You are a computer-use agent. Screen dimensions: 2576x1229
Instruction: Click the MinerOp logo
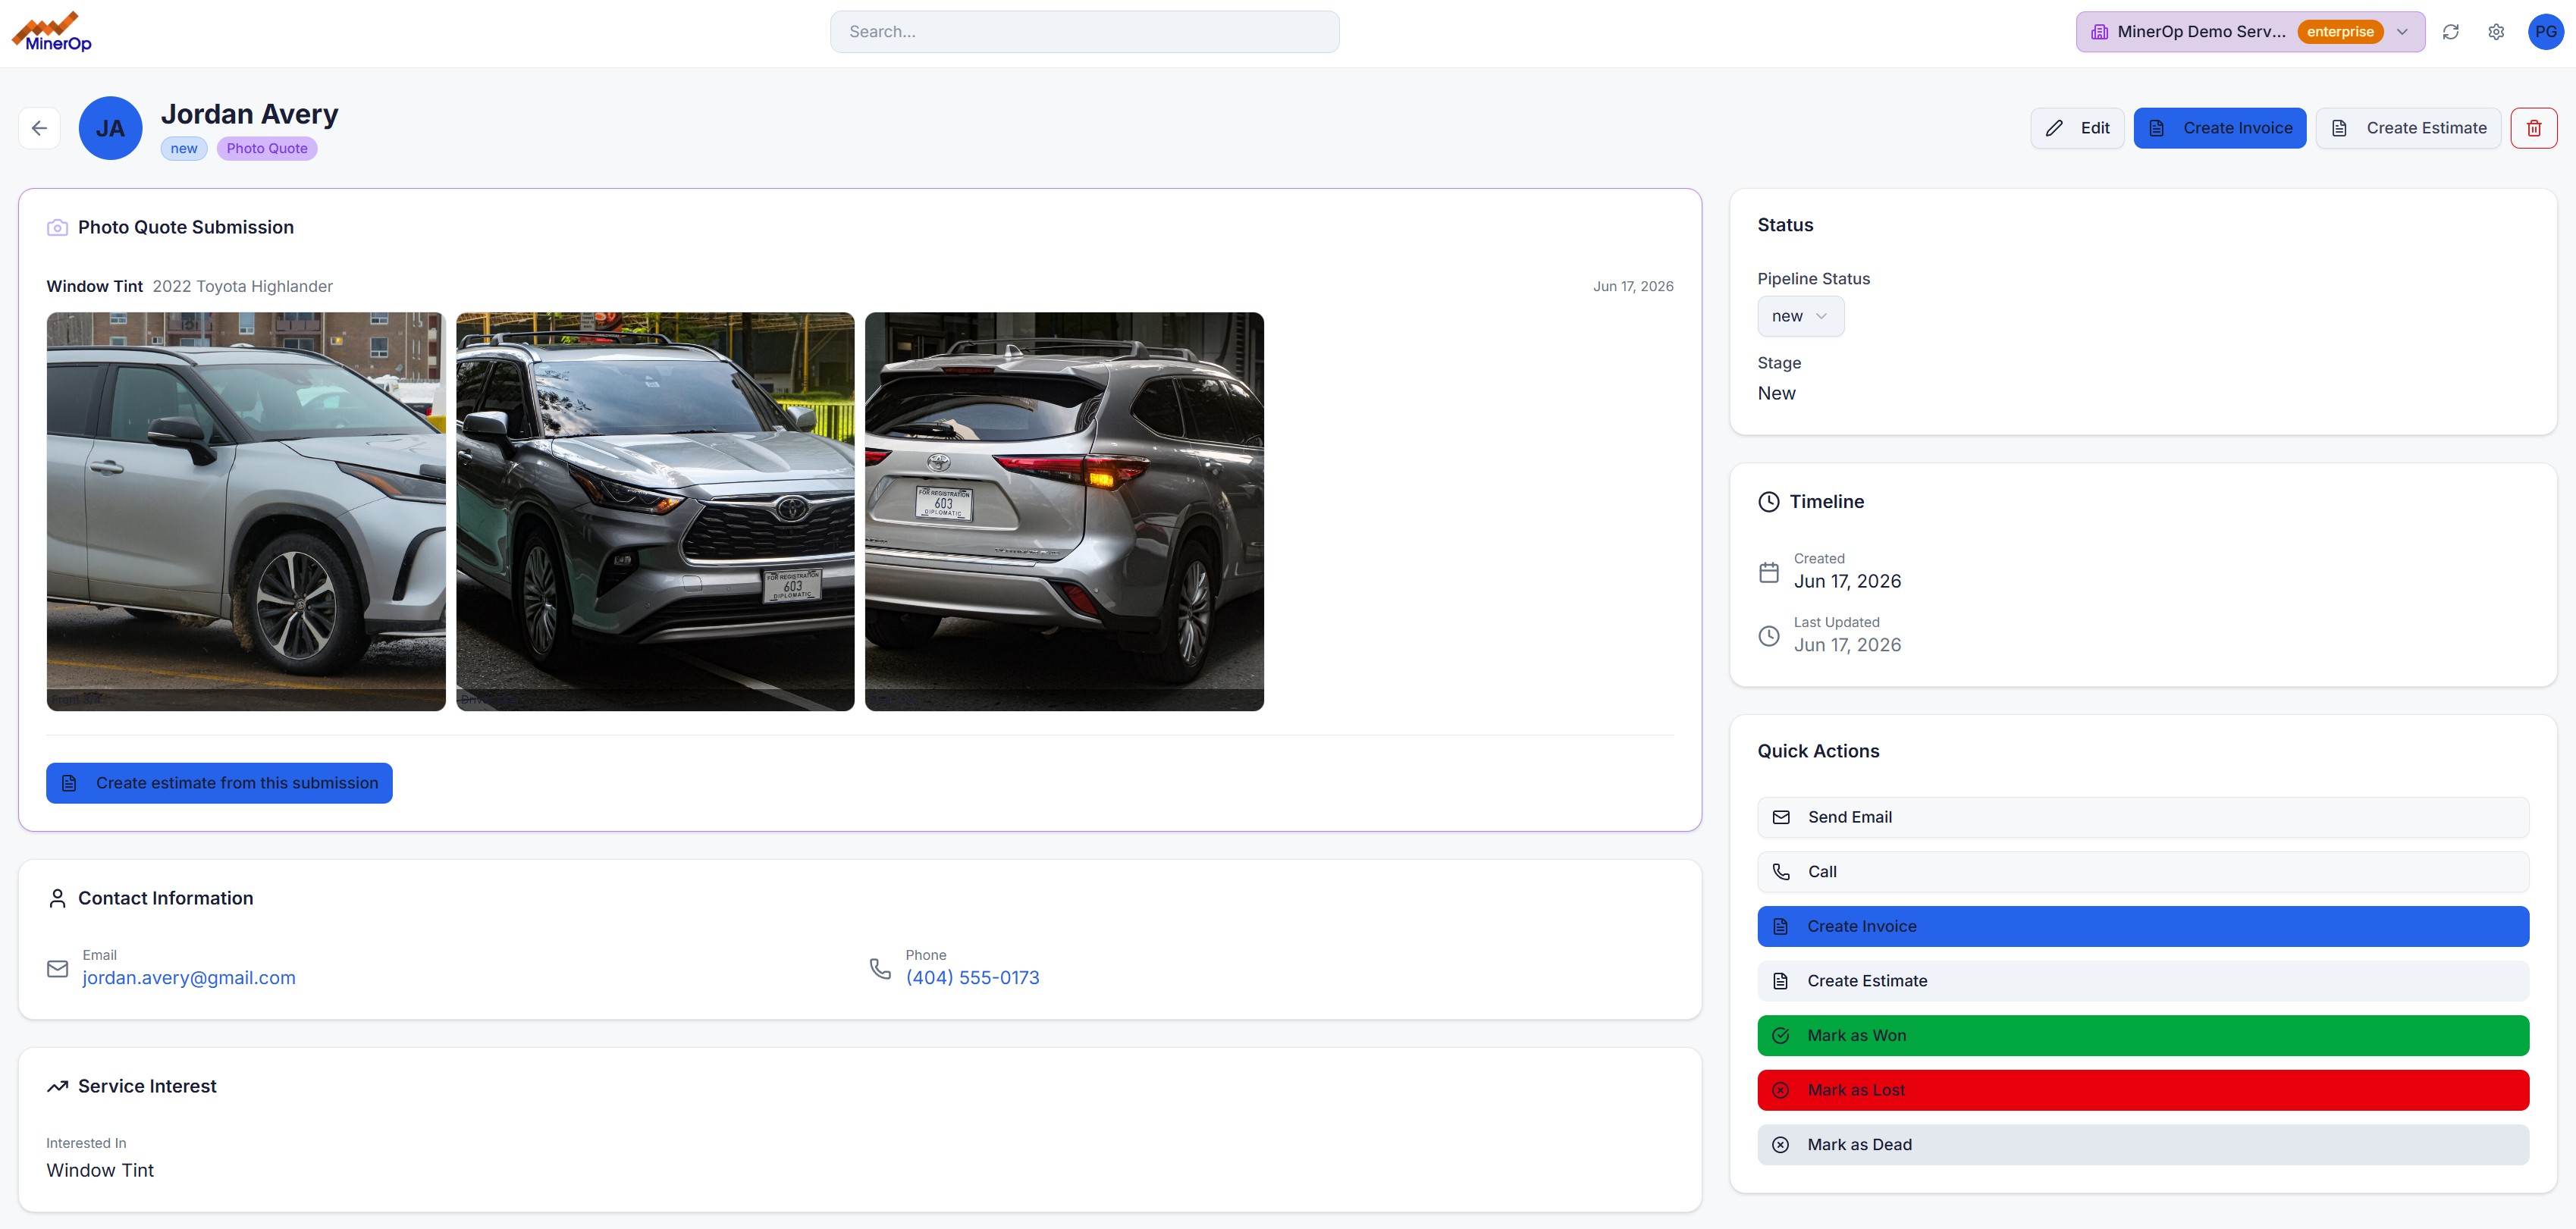pyautogui.click(x=52, y=32)
